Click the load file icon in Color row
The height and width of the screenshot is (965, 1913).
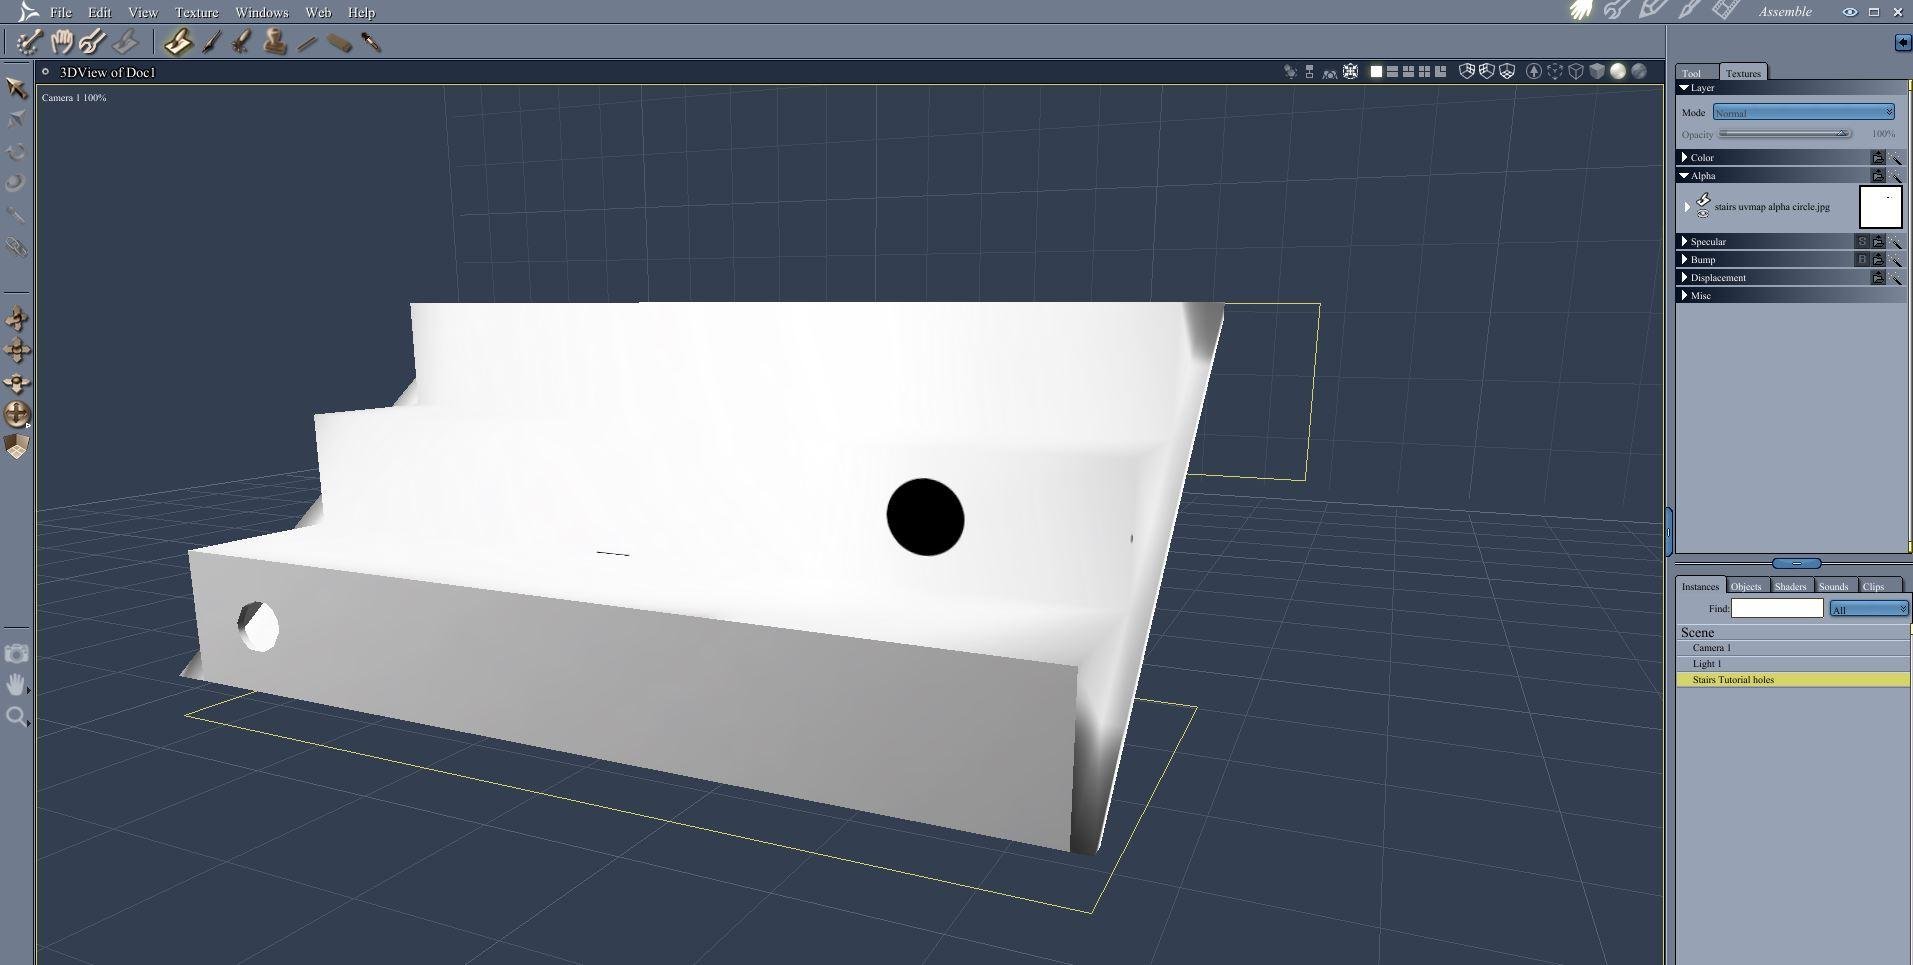pos(1878,158)
